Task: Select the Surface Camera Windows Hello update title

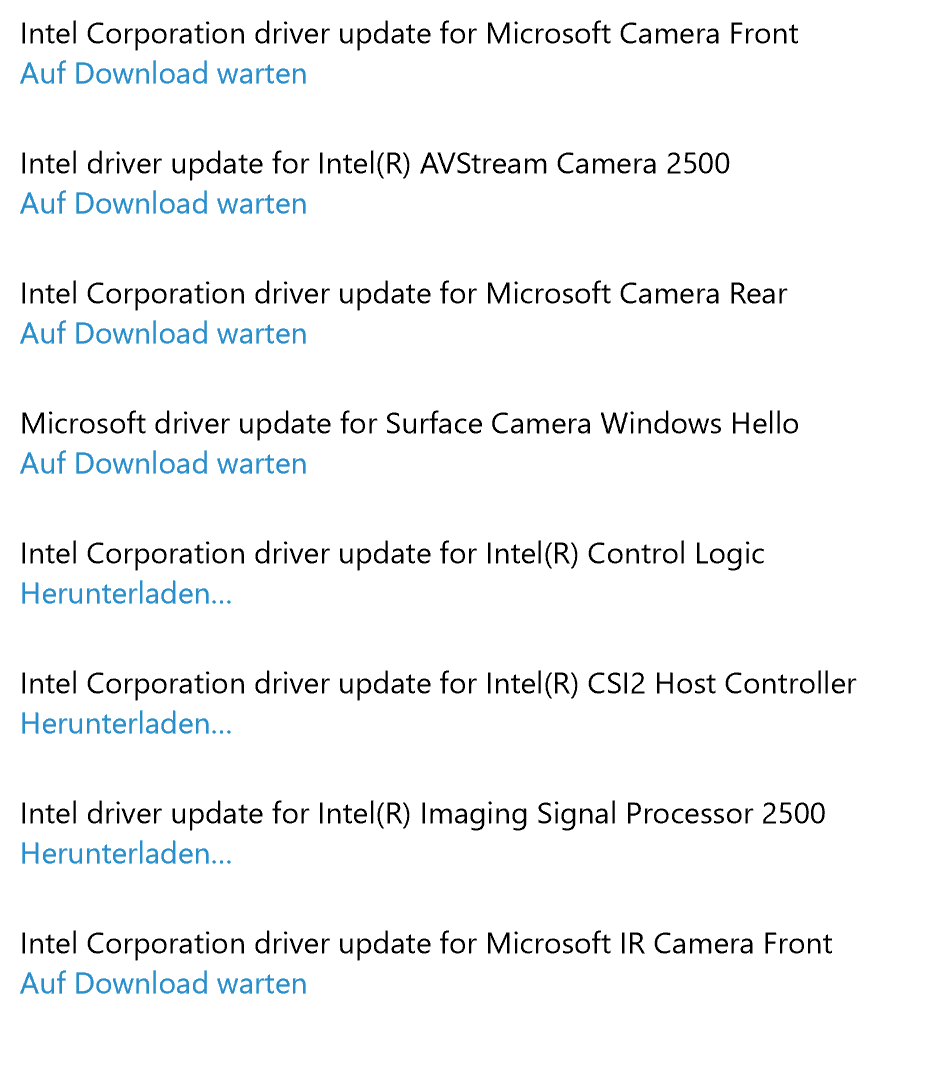Action: (409, 424)
